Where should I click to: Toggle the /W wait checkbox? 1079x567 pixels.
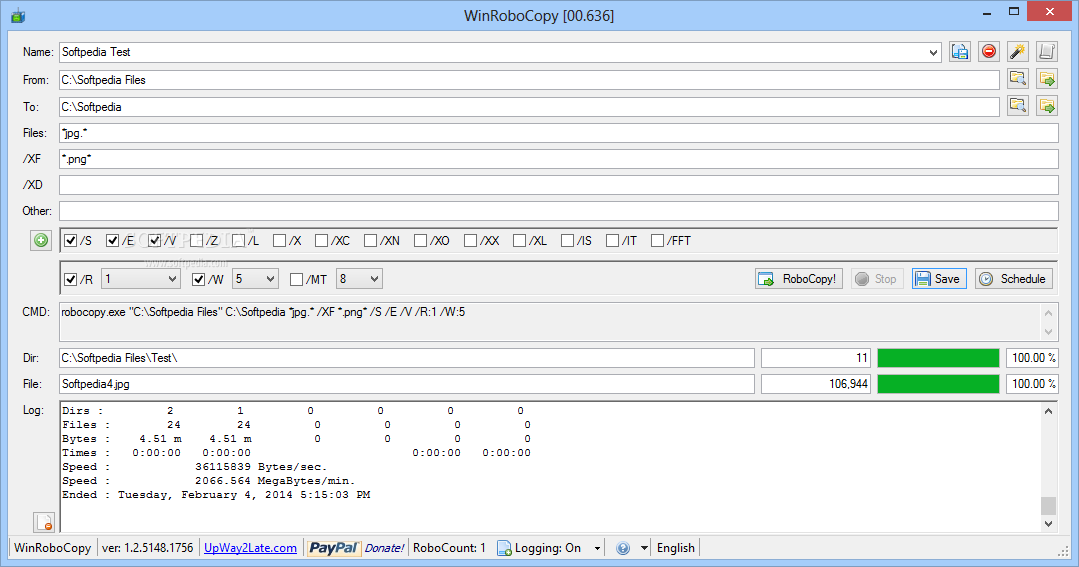(199, 279)
